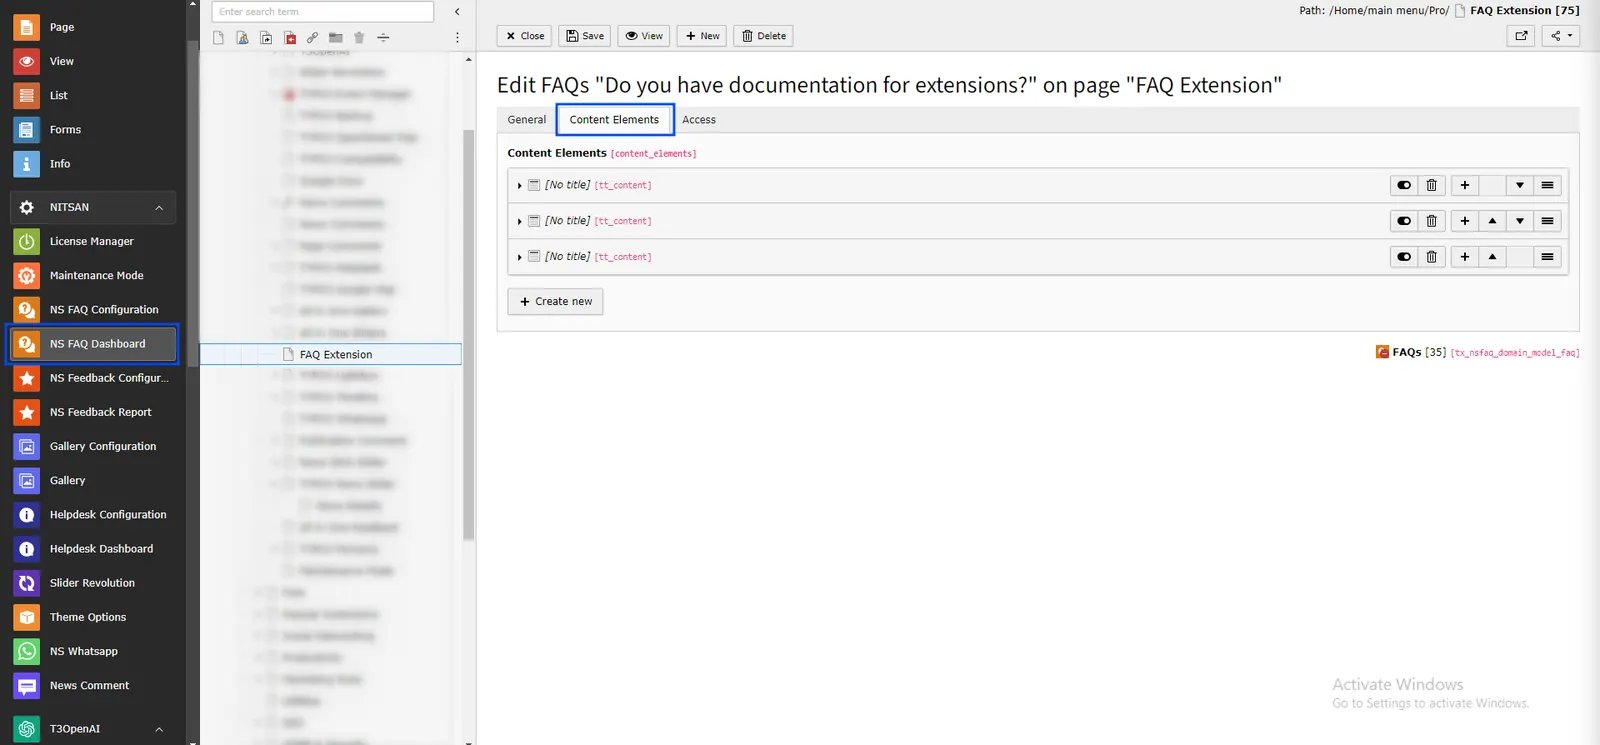Open the List module
Screen dimensions: 1600x745
[92, 95]
